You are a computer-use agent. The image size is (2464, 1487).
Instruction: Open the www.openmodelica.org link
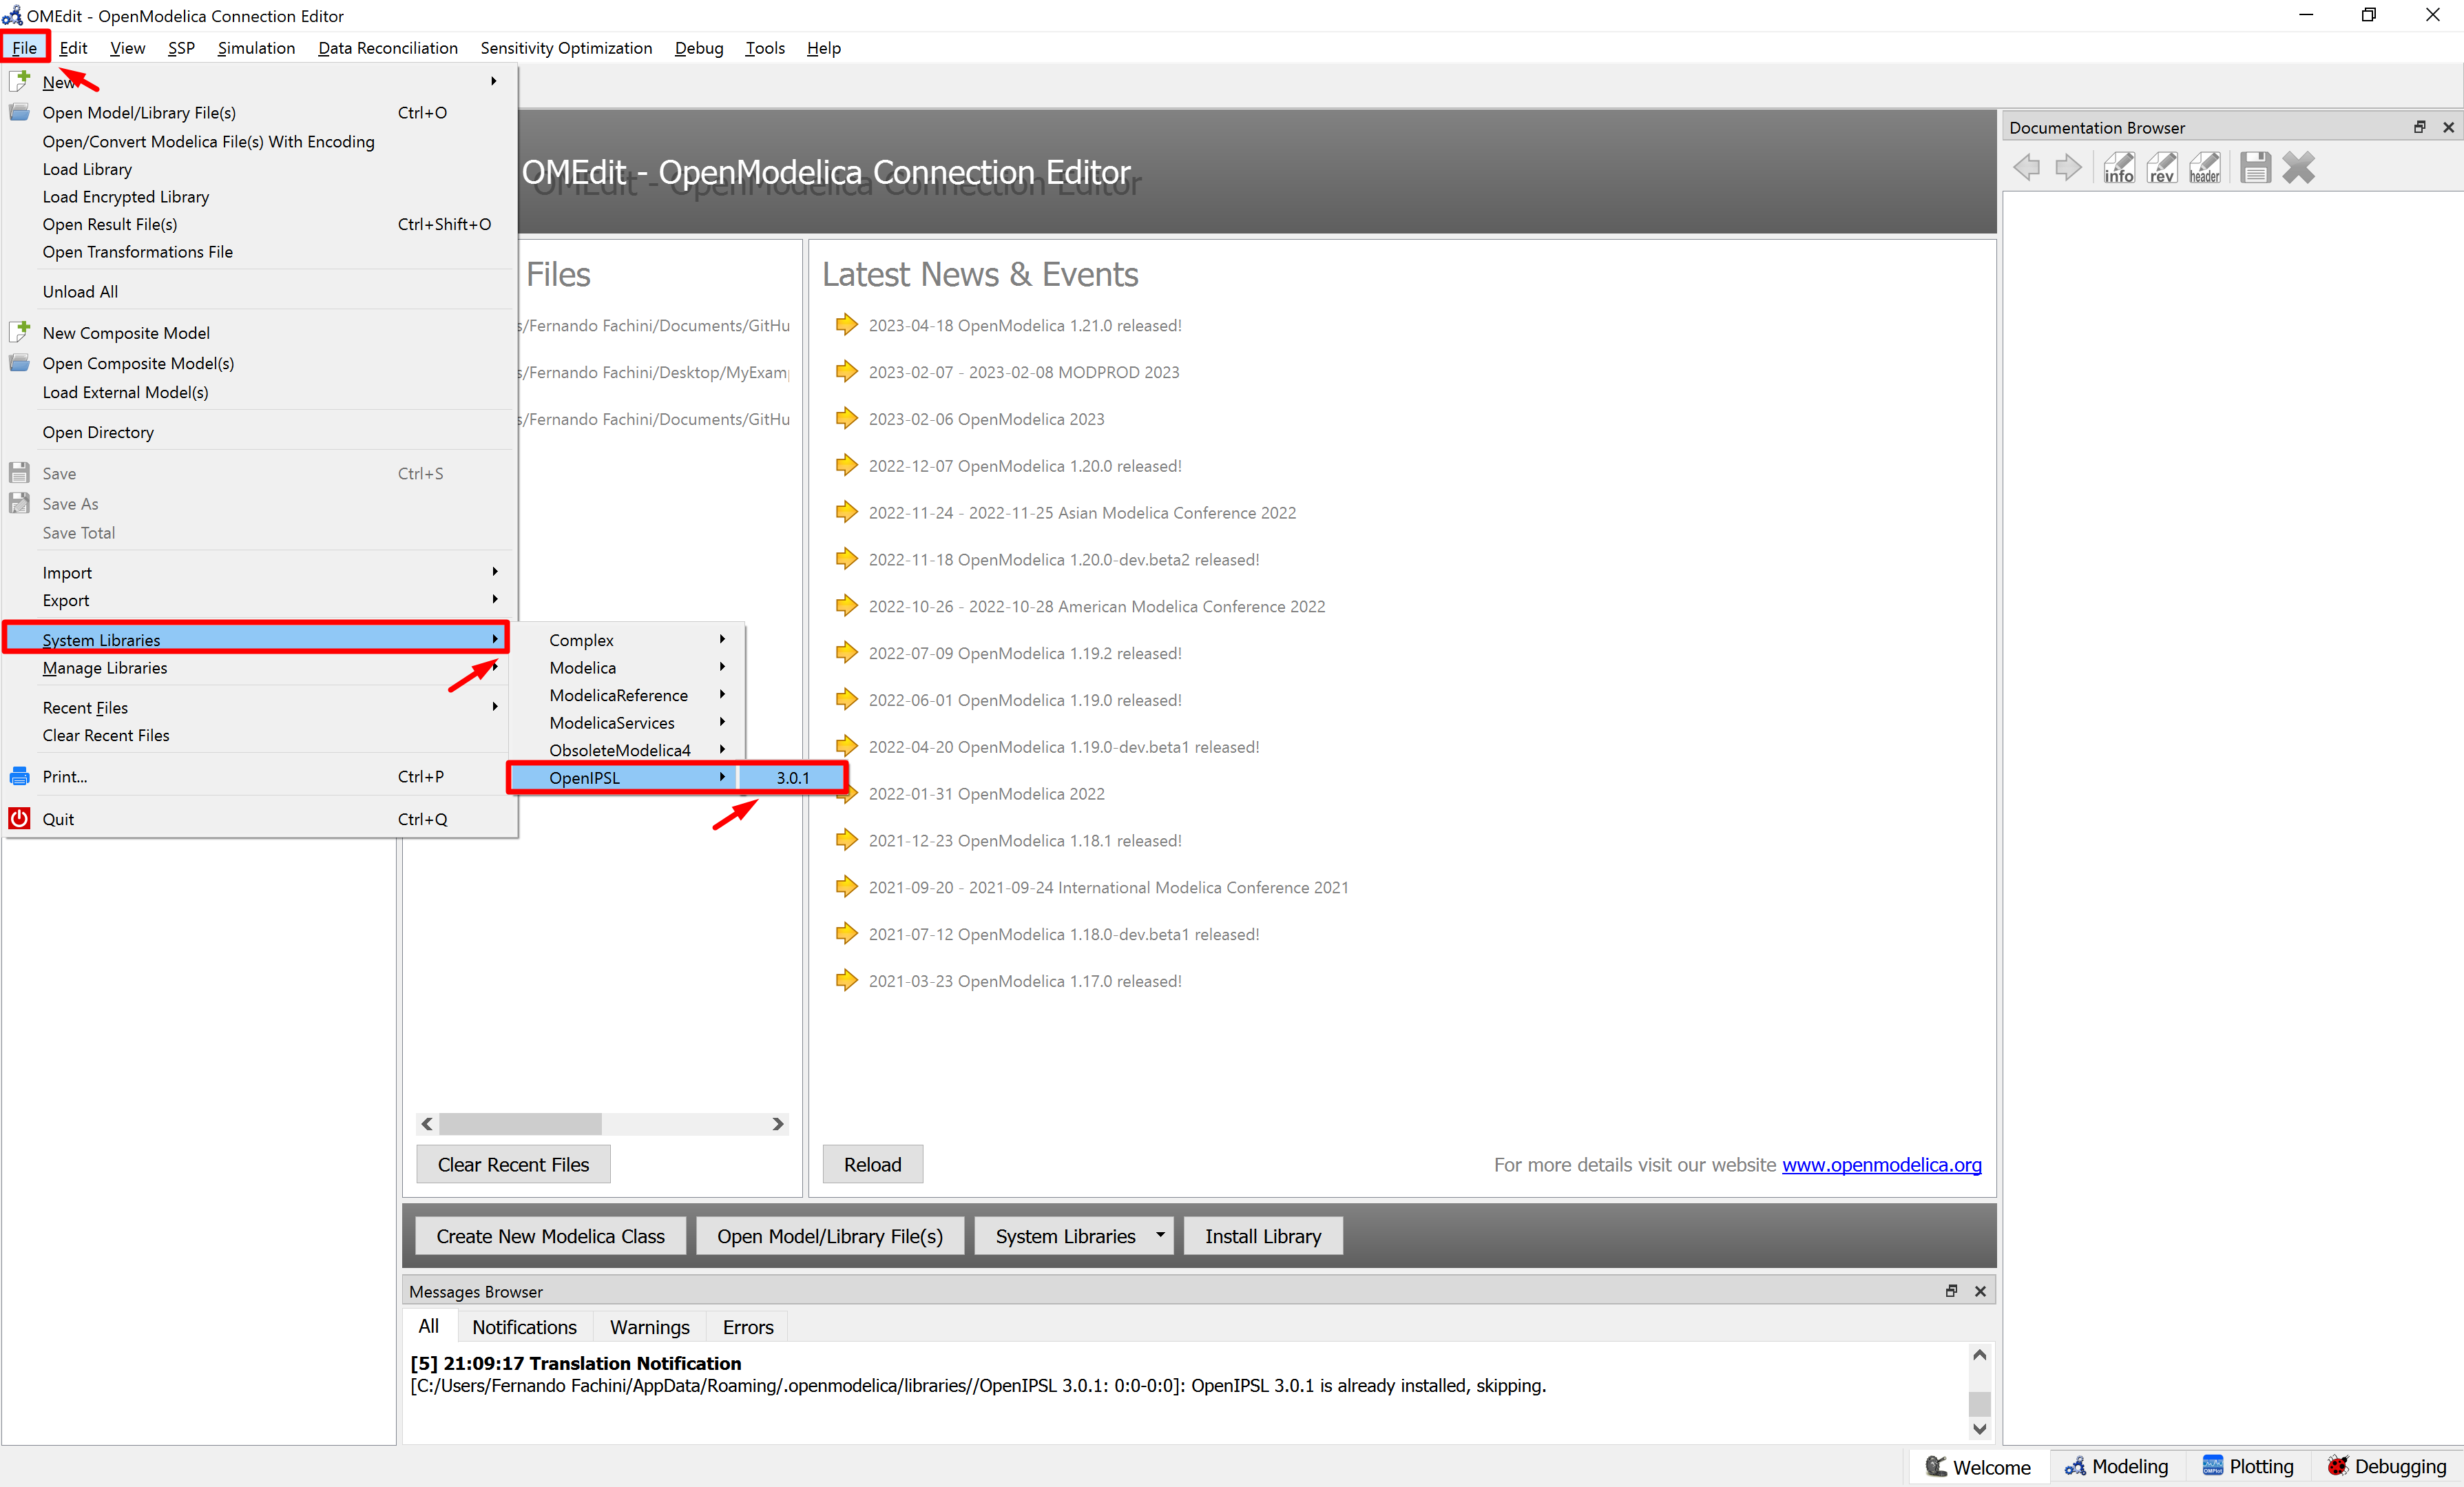[x=1881, y=1165]
